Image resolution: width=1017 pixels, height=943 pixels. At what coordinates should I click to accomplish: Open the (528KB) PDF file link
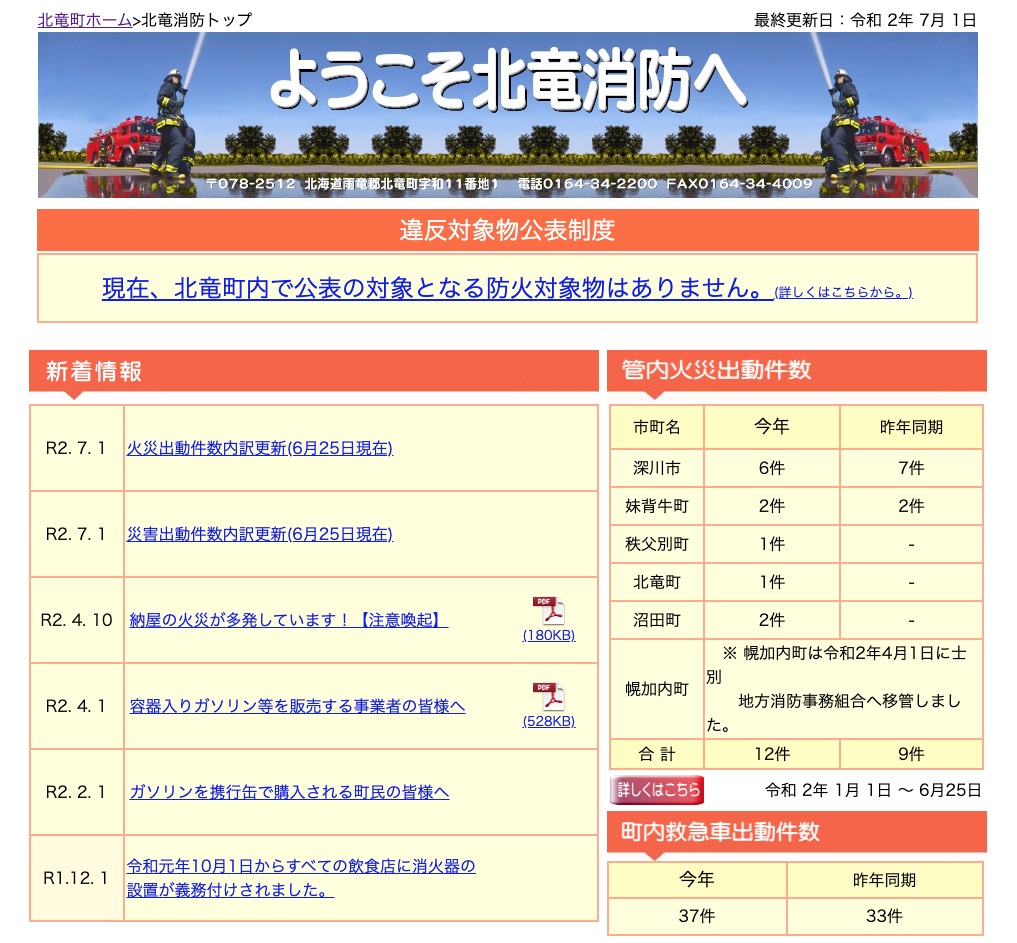tap(548, 722)
